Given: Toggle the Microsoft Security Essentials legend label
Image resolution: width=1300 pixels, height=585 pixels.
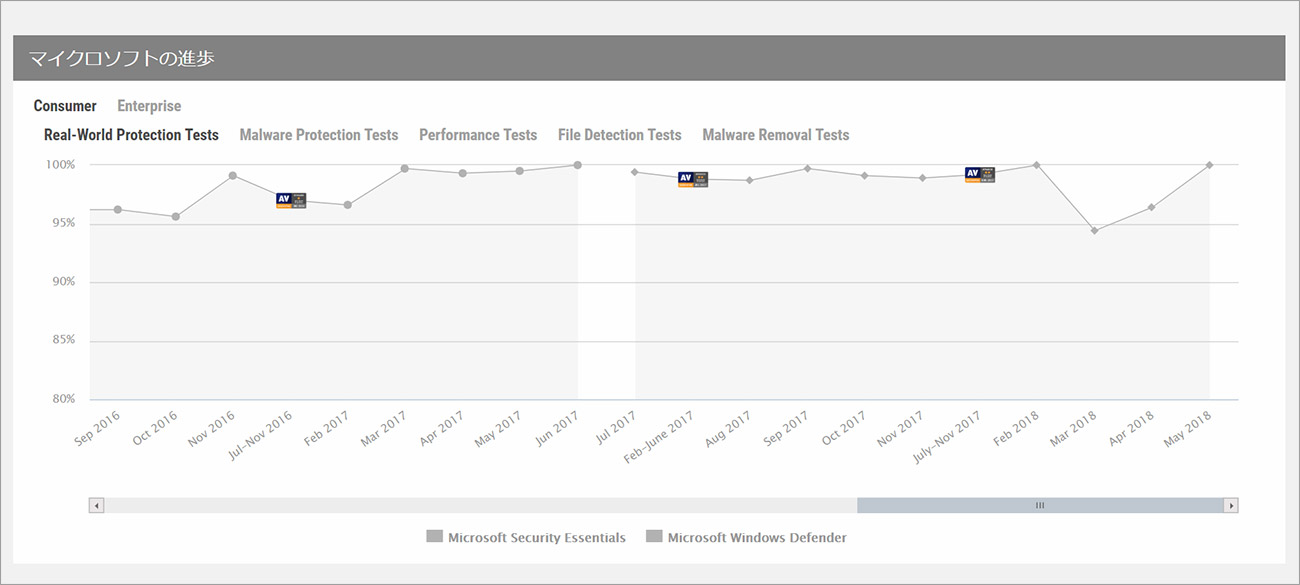Looking at the screenshot, I should (x=537, y=538).
